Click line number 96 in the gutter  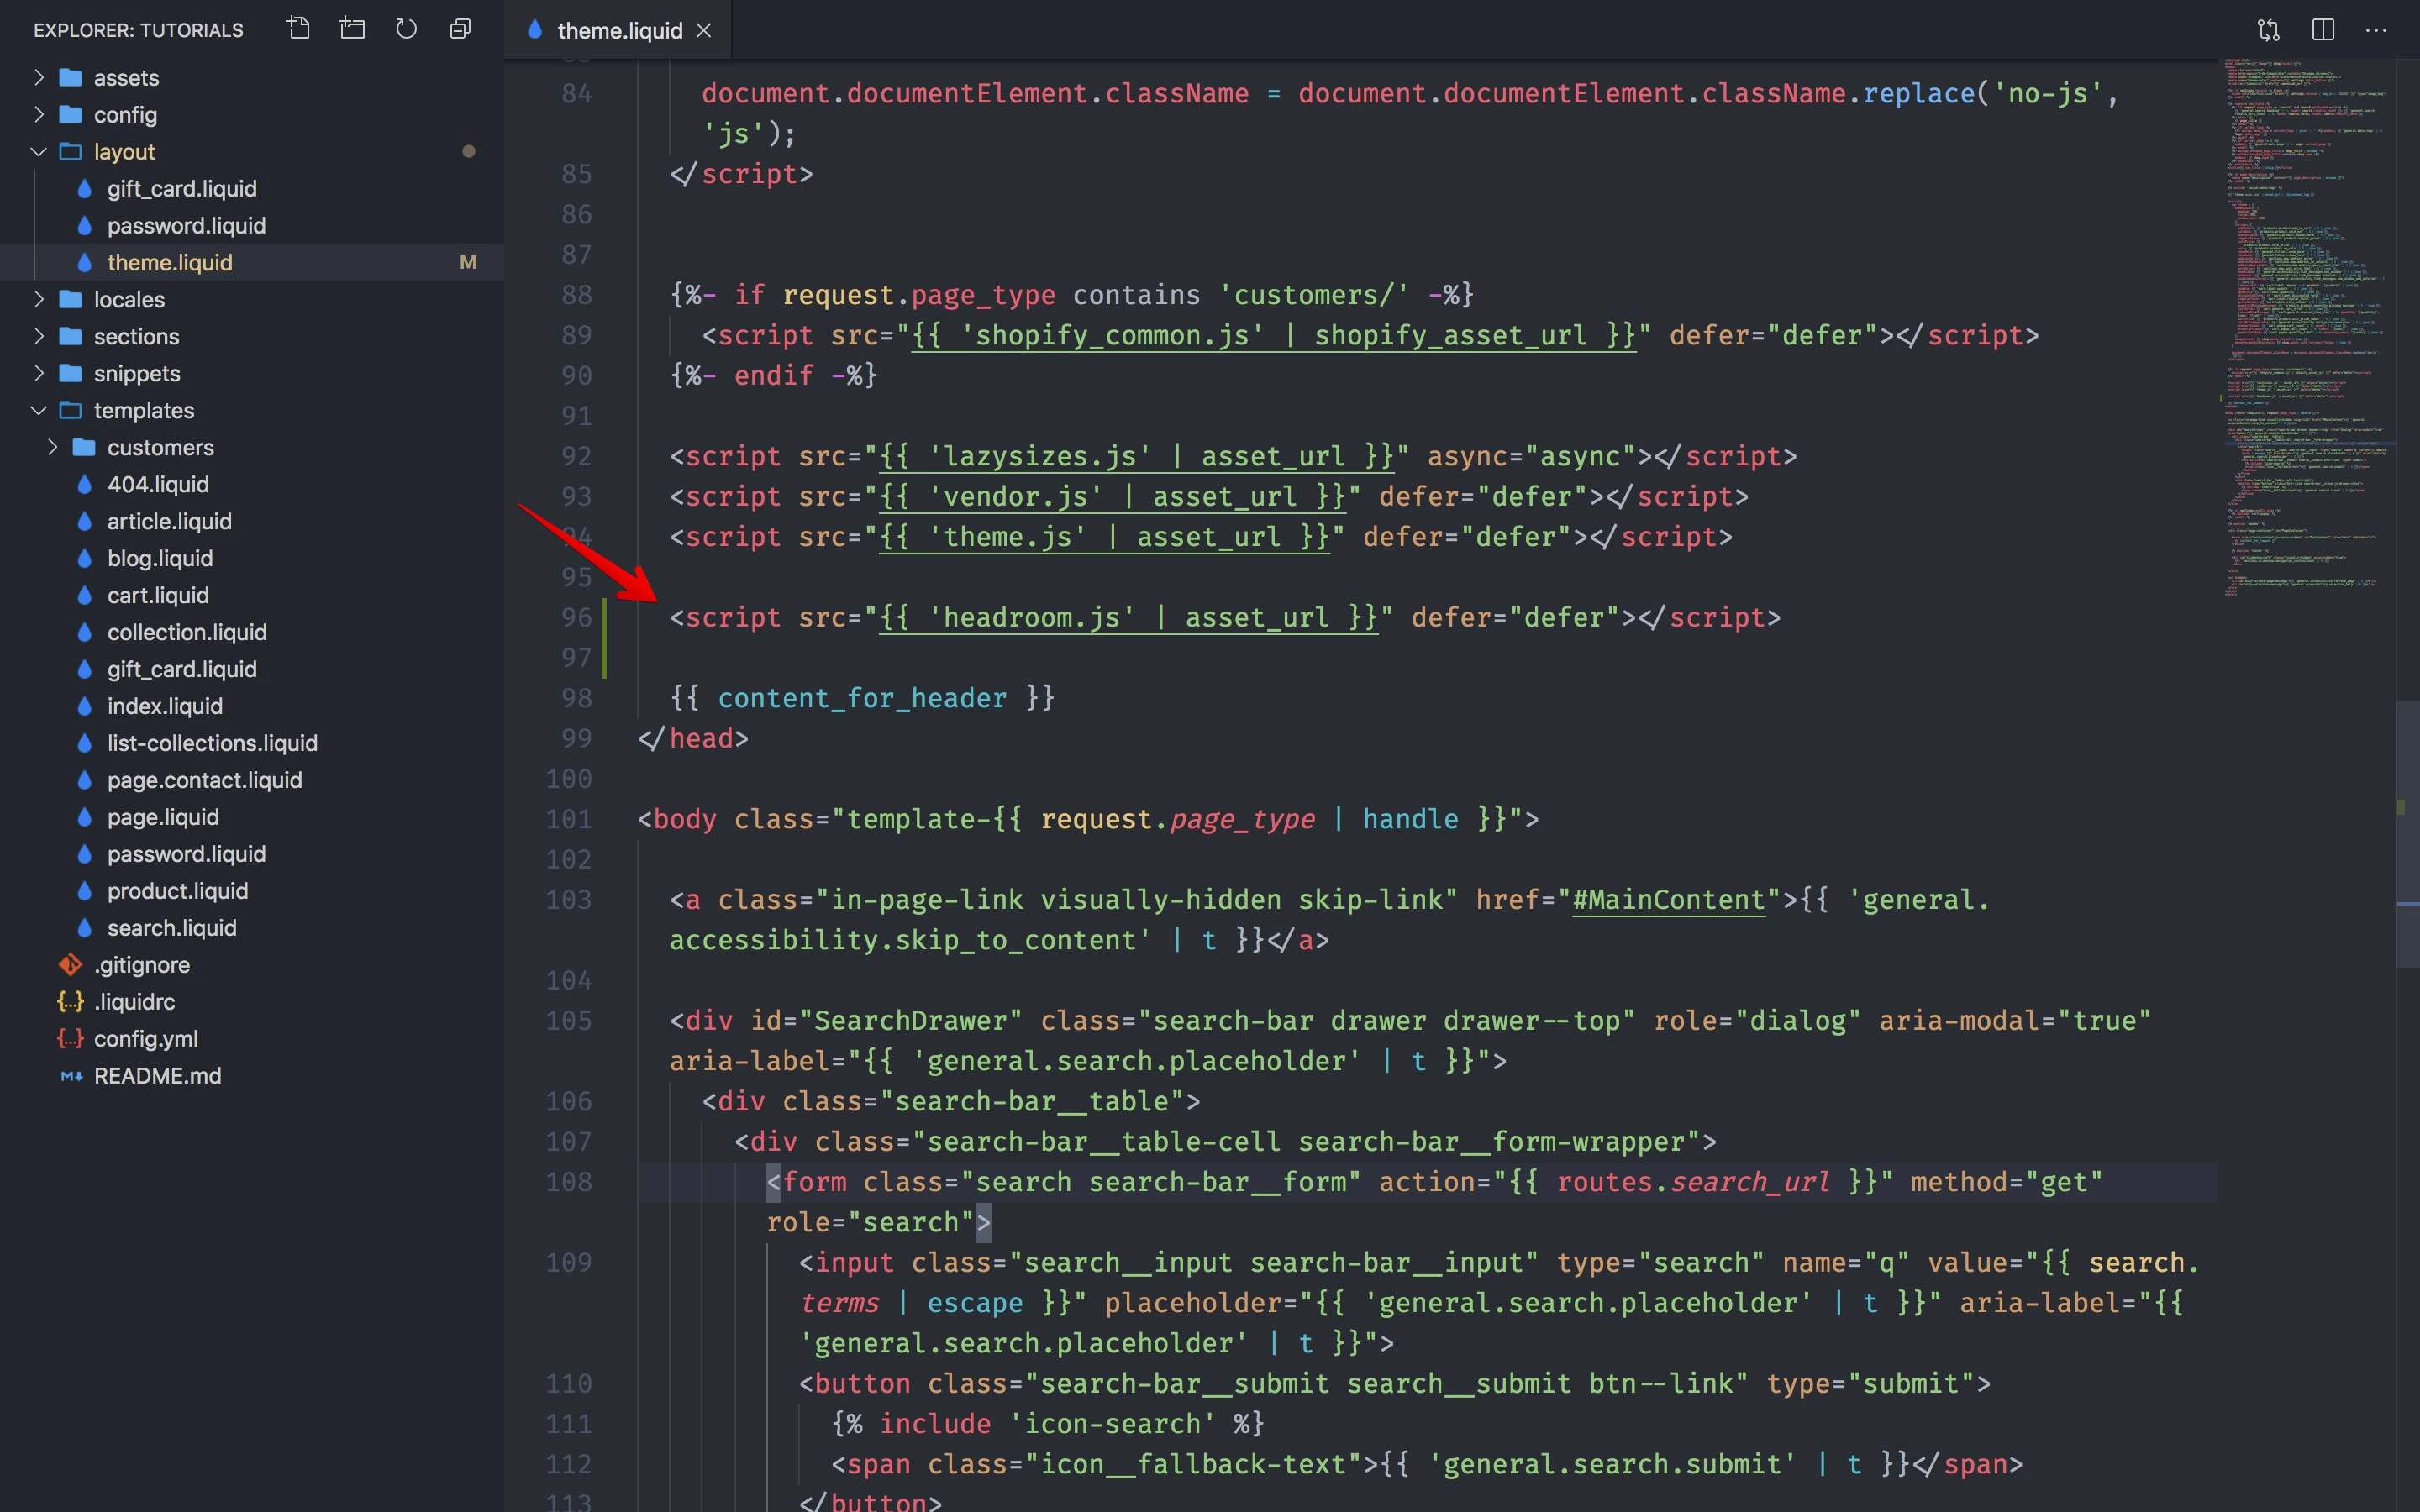576,618
